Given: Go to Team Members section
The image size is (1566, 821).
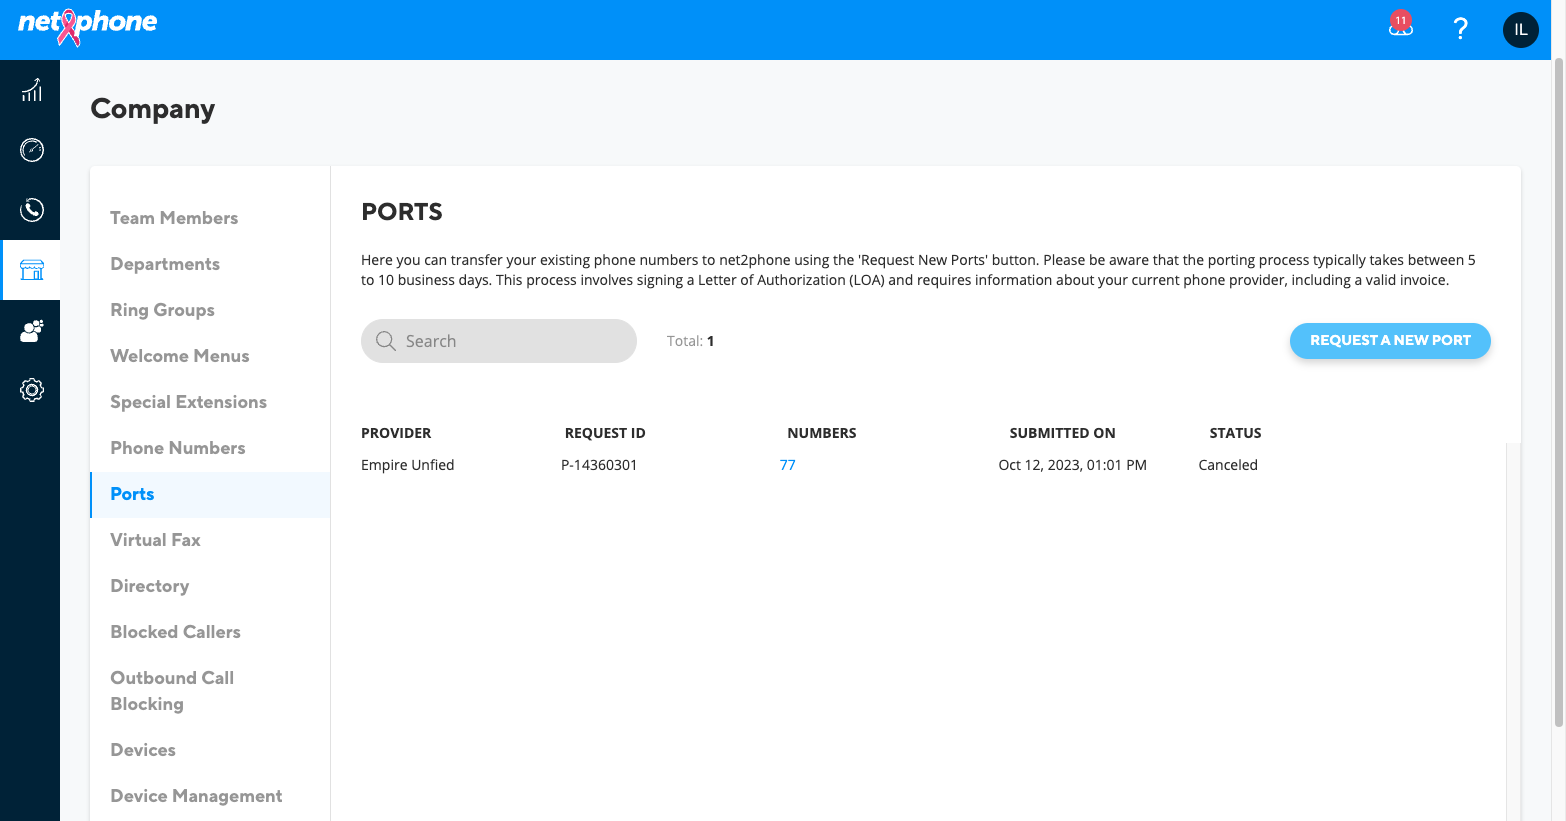Looking at the screenshot, I should tap(174, 218).
